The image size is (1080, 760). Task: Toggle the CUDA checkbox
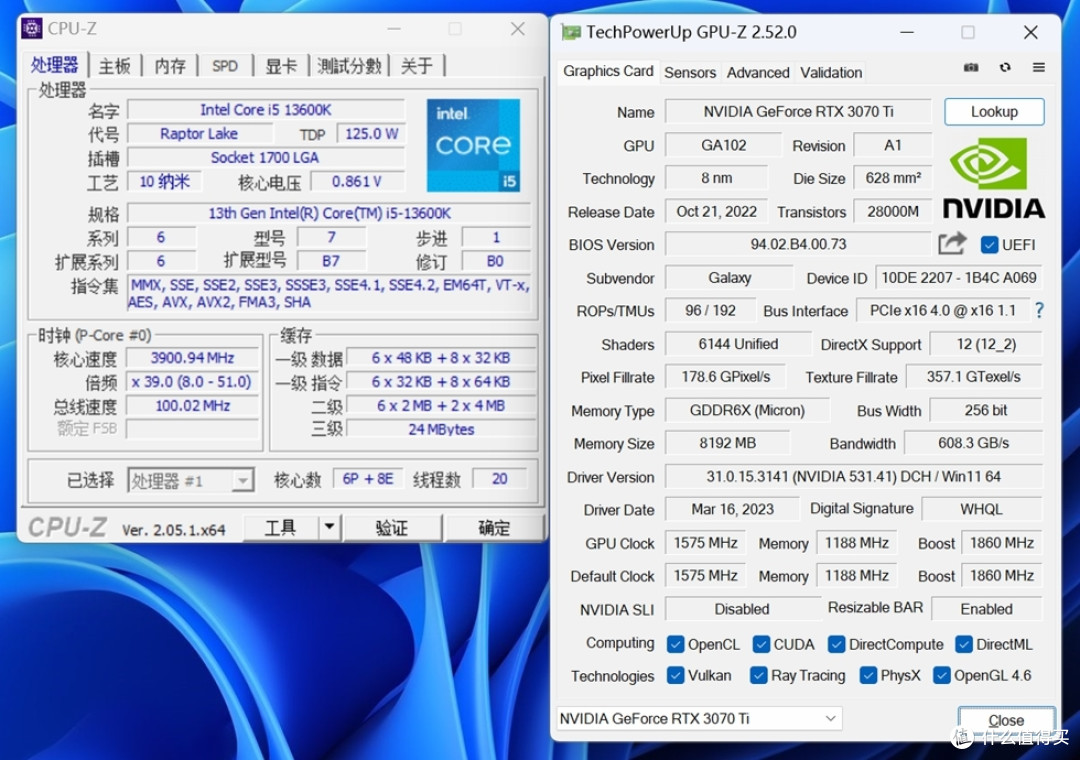[761, 644]
